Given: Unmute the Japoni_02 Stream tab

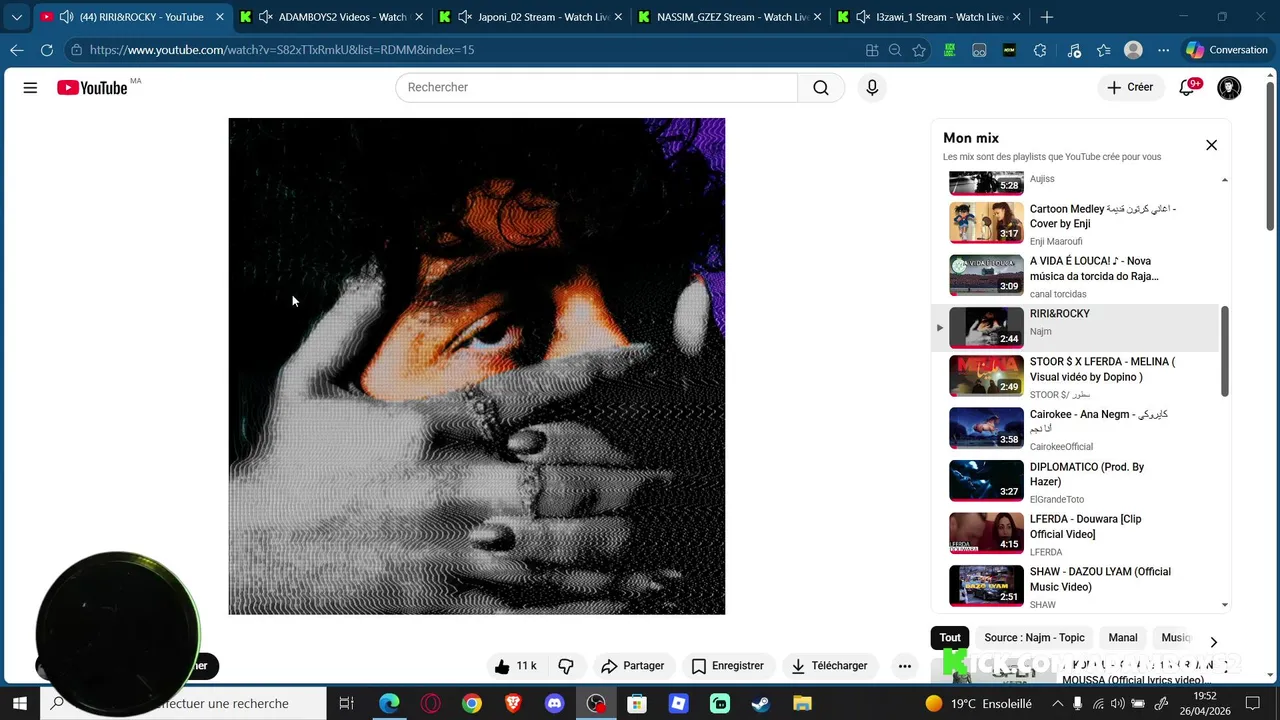Looking at the screenshot, I should (465, 17).
